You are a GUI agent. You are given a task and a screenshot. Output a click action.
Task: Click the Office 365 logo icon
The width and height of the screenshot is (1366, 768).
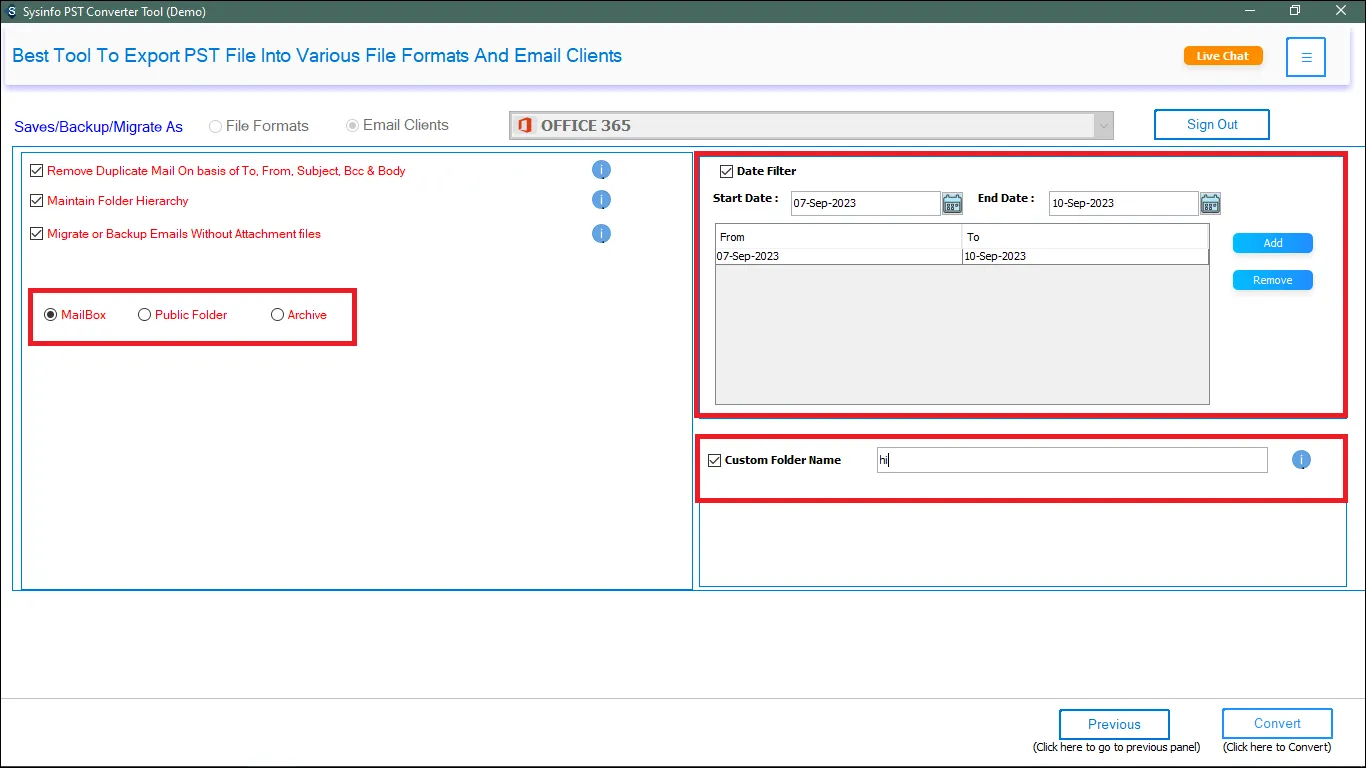pyautogui.click(x=525, y=125)
